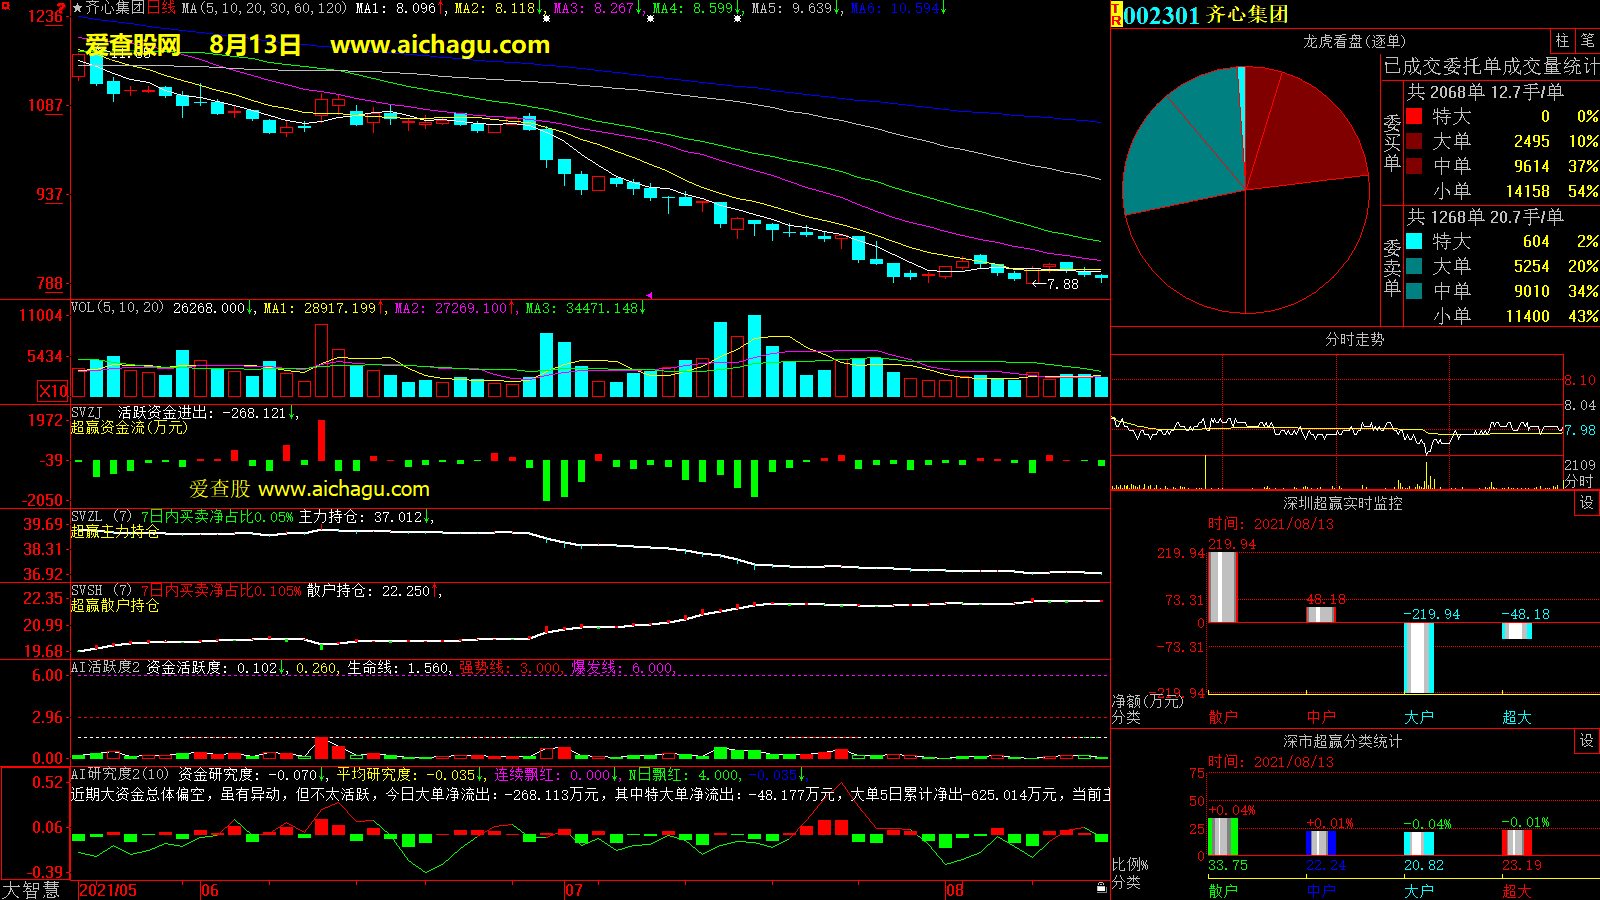Click the lock icon on the timeline
The height and width of the screenshot is (900, 1600).
coord(1101,887)
